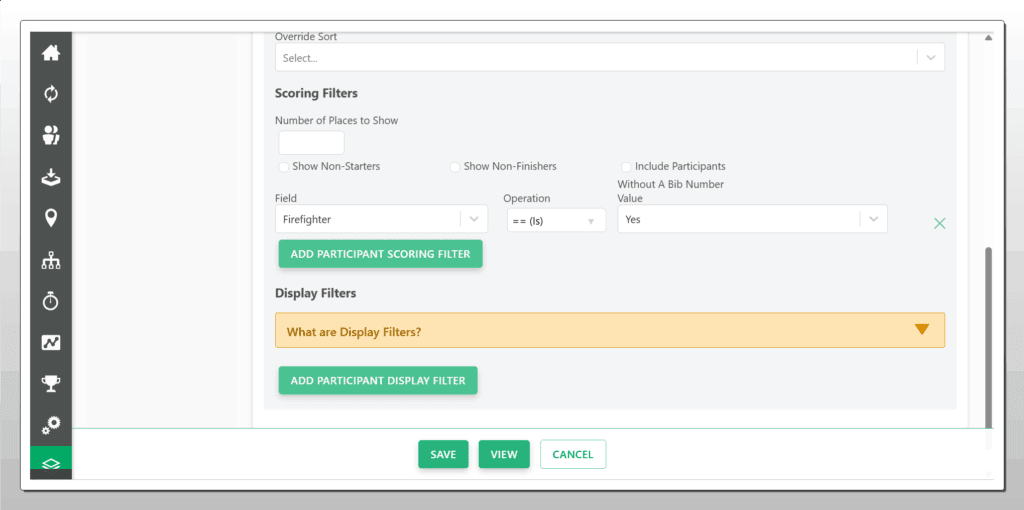The image size is (1024, 510).
Task: Click the trophy results sidebar icon
Action: coord(51,383)
